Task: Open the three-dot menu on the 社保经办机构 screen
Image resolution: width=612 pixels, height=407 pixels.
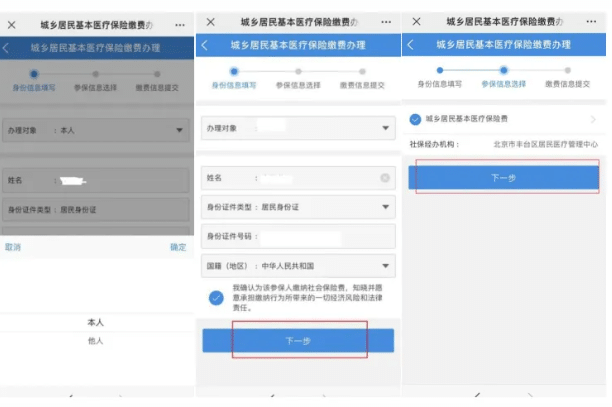Action: [585, 21]
